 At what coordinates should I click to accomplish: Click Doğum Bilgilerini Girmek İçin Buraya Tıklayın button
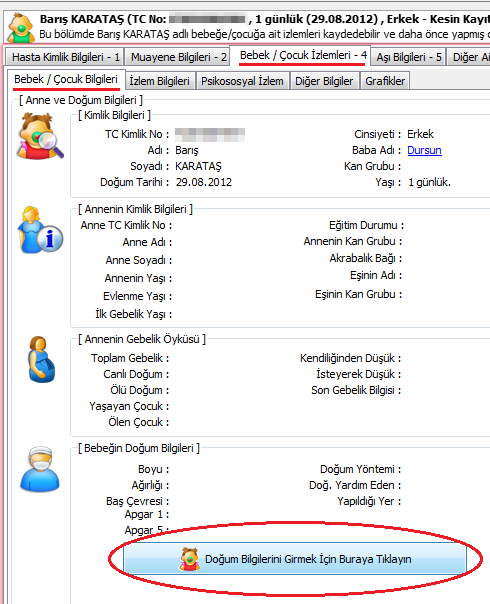295,559
